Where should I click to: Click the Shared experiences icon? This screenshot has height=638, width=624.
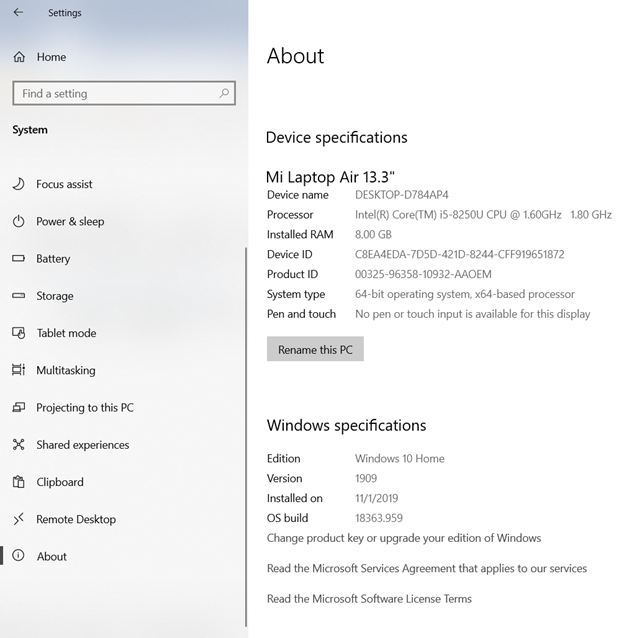tap(18, 444)
